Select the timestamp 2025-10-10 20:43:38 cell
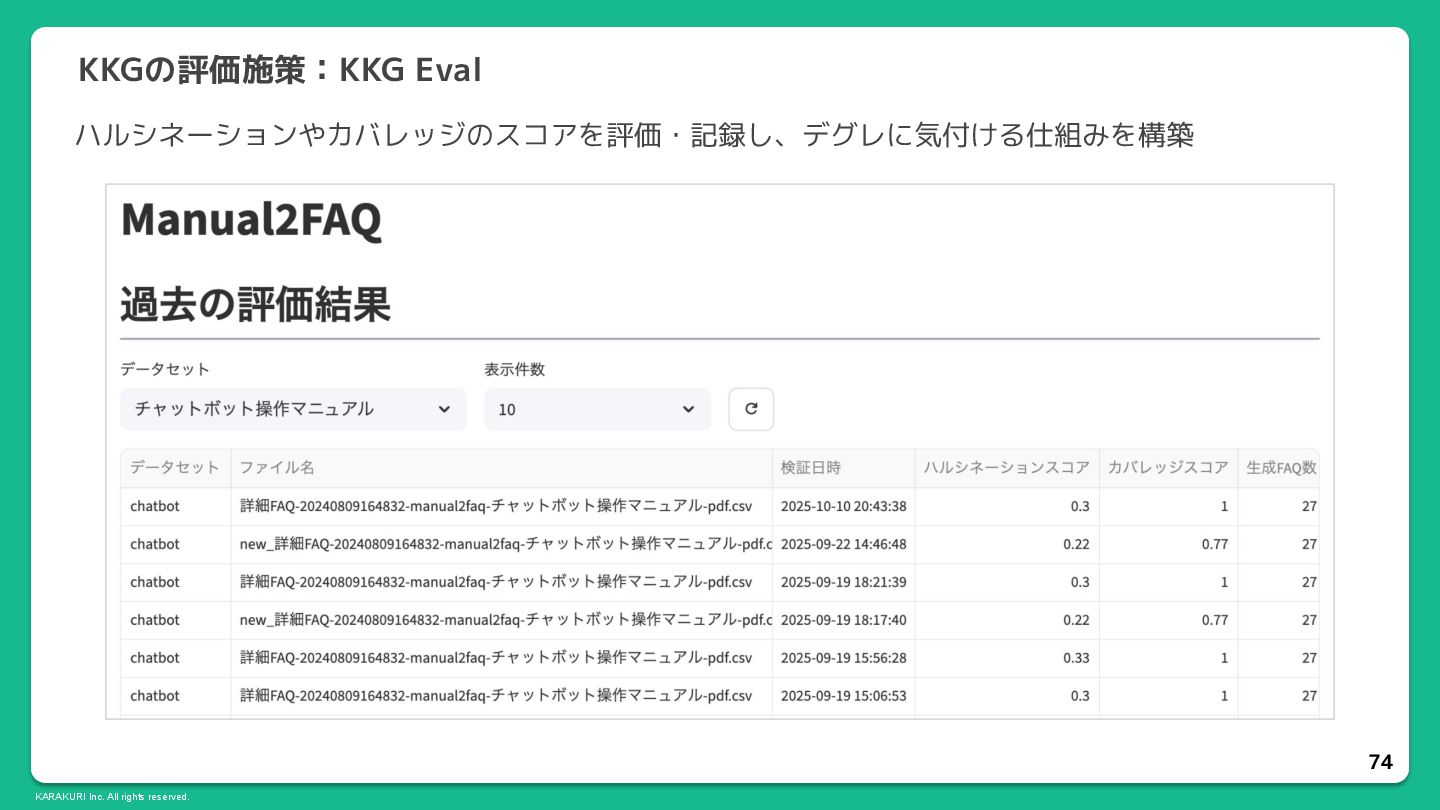Screen dimensions: 1440x810 tap(843, 506)
